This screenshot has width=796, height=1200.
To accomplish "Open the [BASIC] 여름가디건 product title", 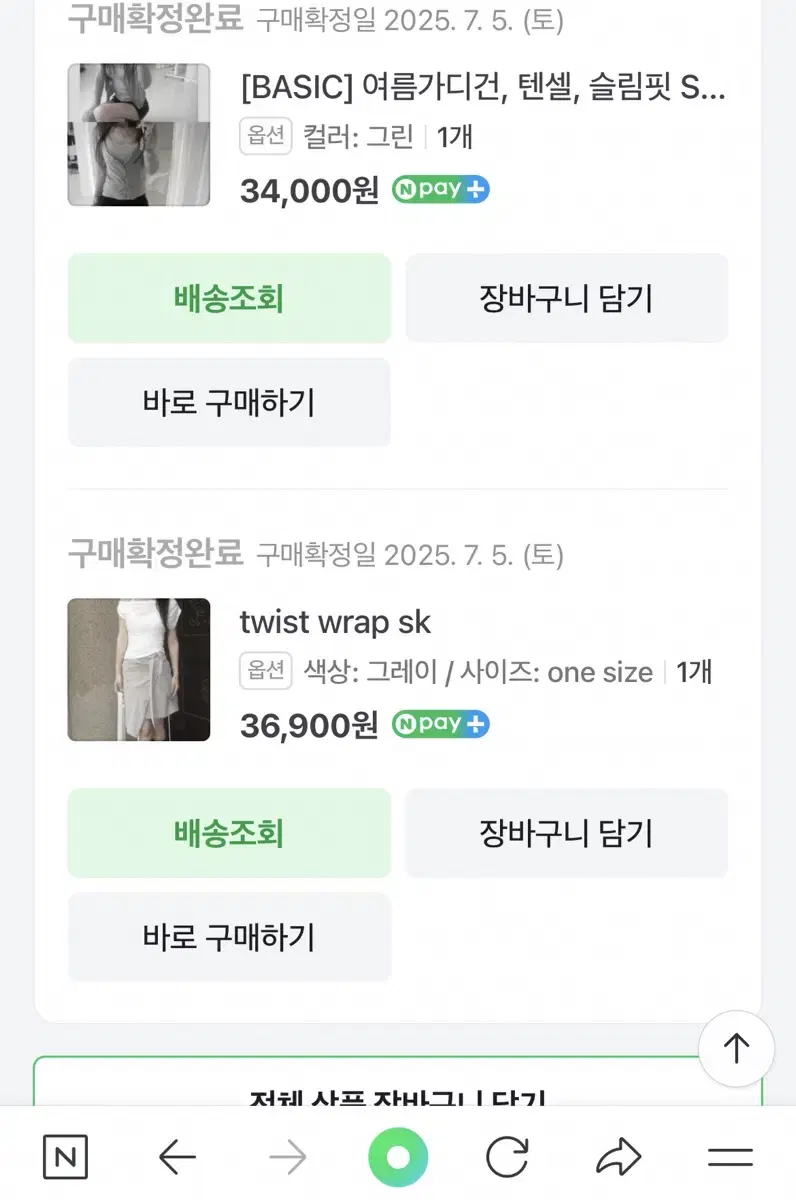I will point(483,89).
